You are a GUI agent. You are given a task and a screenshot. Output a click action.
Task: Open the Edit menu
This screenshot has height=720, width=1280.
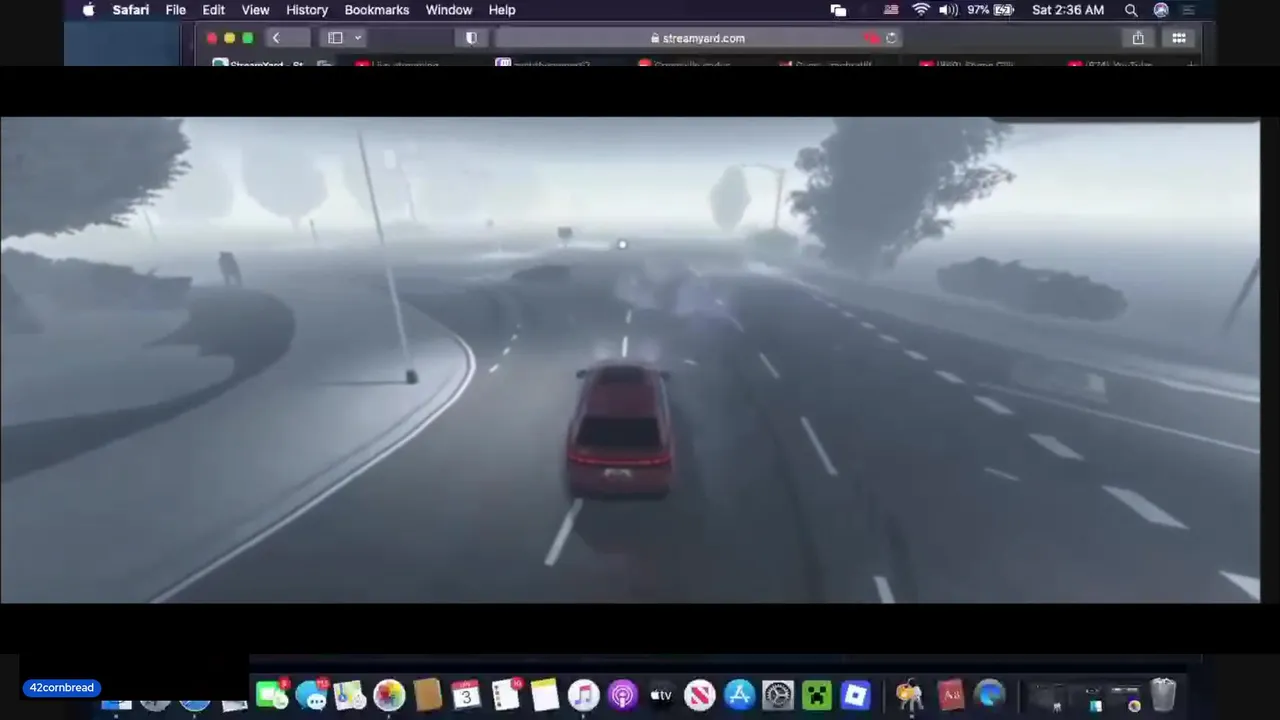[x=213, y=10]
